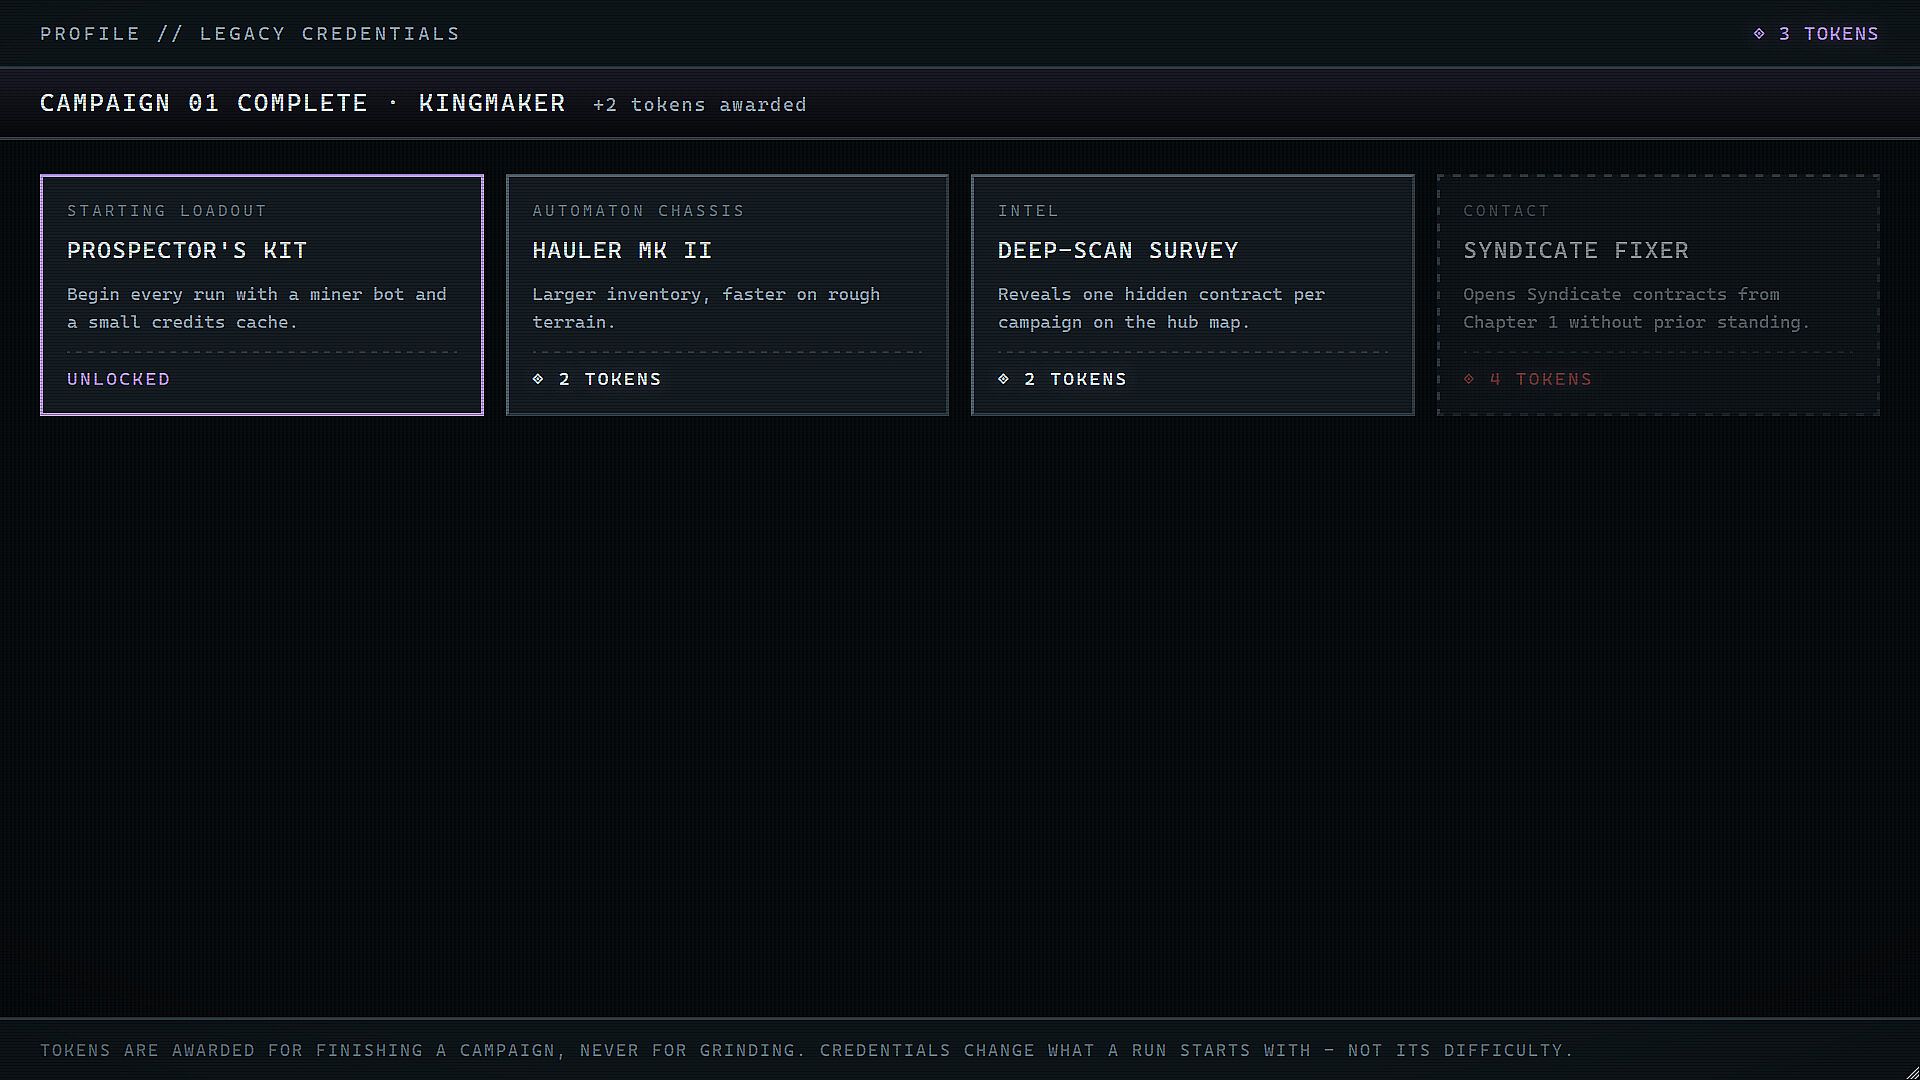1920x1080 pixels.
Task: Click the 'Larger inventory, faster on rough terrain' description
Action: tap(706, 308)
